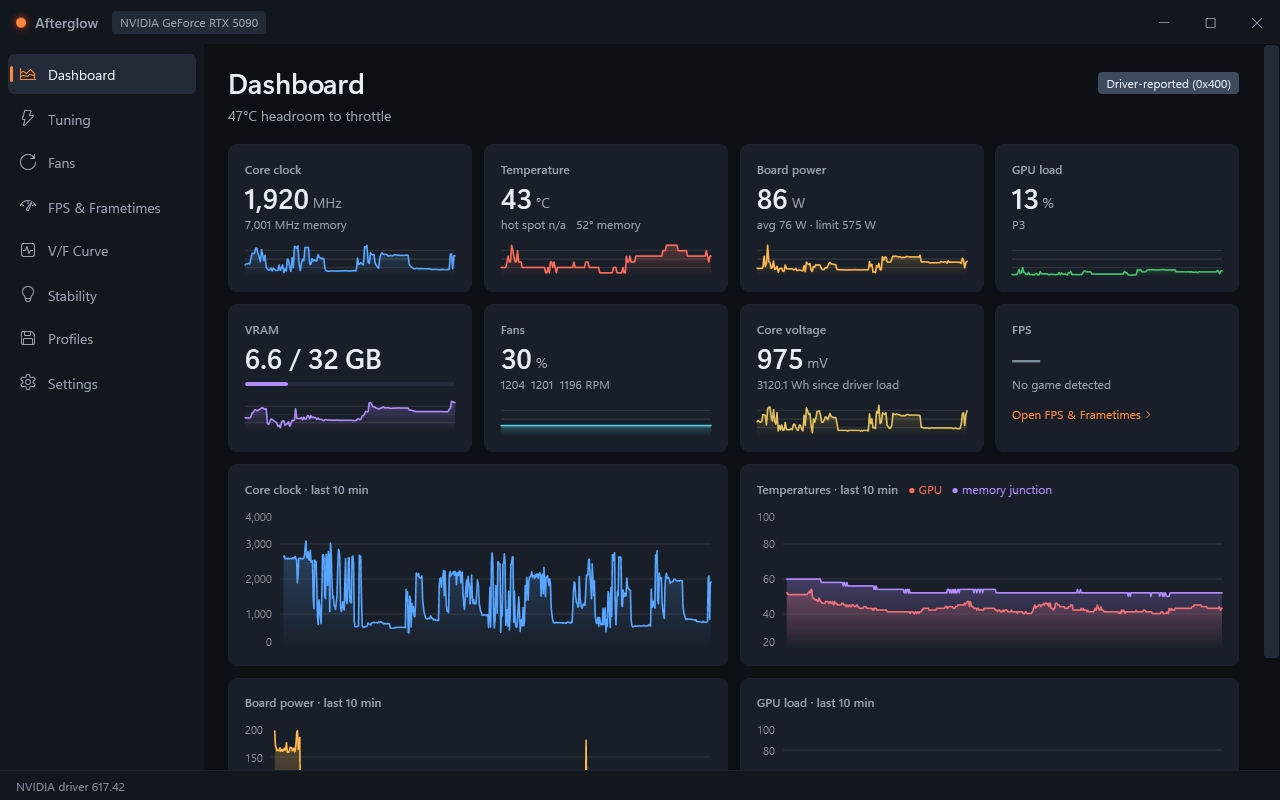Click '3120.1 Wh since driver load' text
This screenshot has width=1280, height=800.
(828, 385)
